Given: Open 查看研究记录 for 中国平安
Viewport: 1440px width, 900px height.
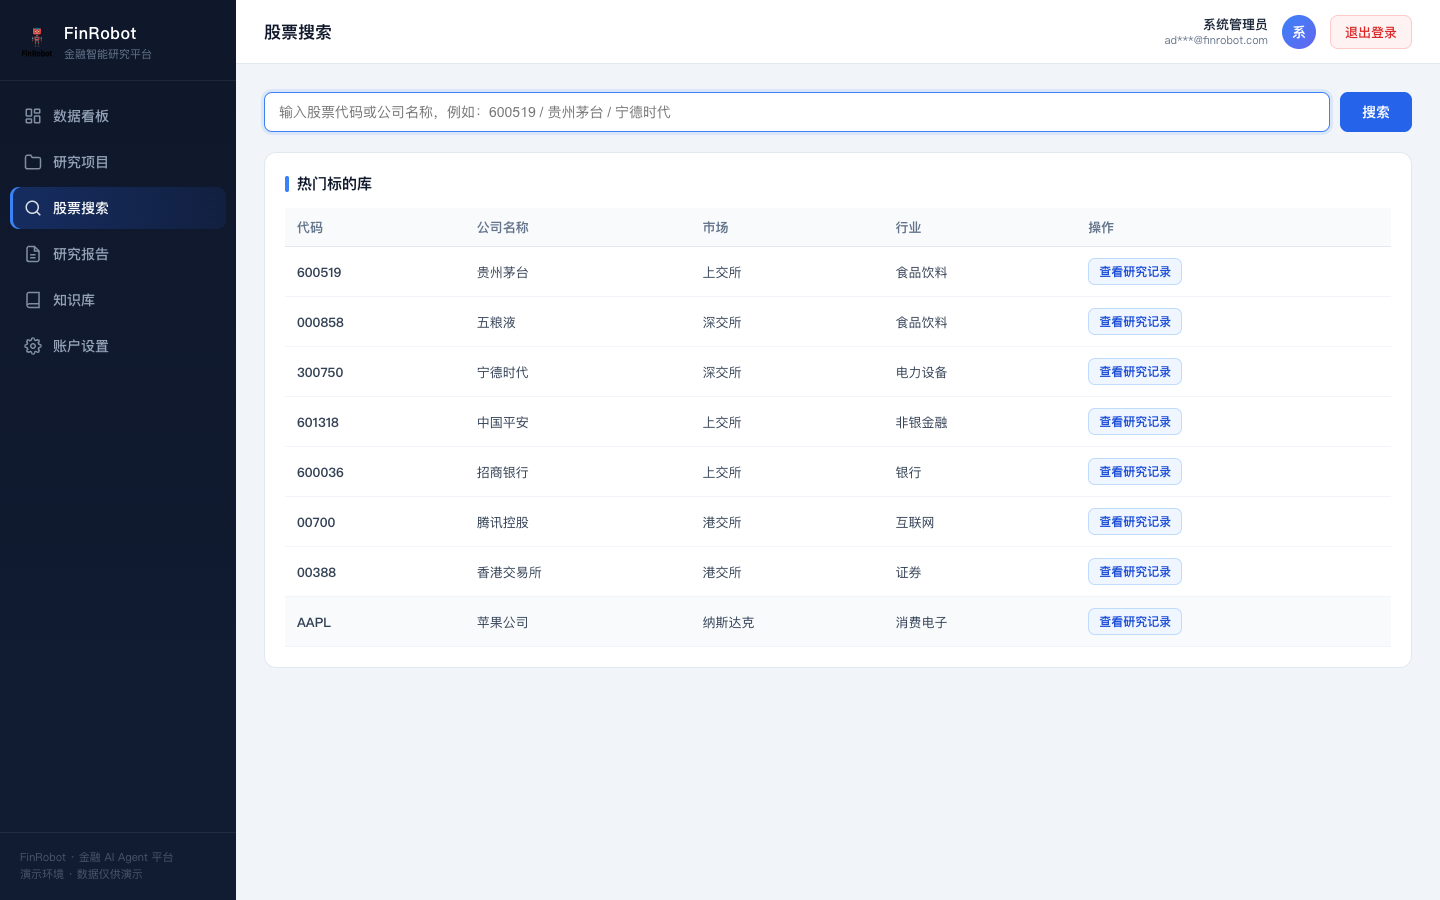Looking at the screenshot, I should 1135,422.
